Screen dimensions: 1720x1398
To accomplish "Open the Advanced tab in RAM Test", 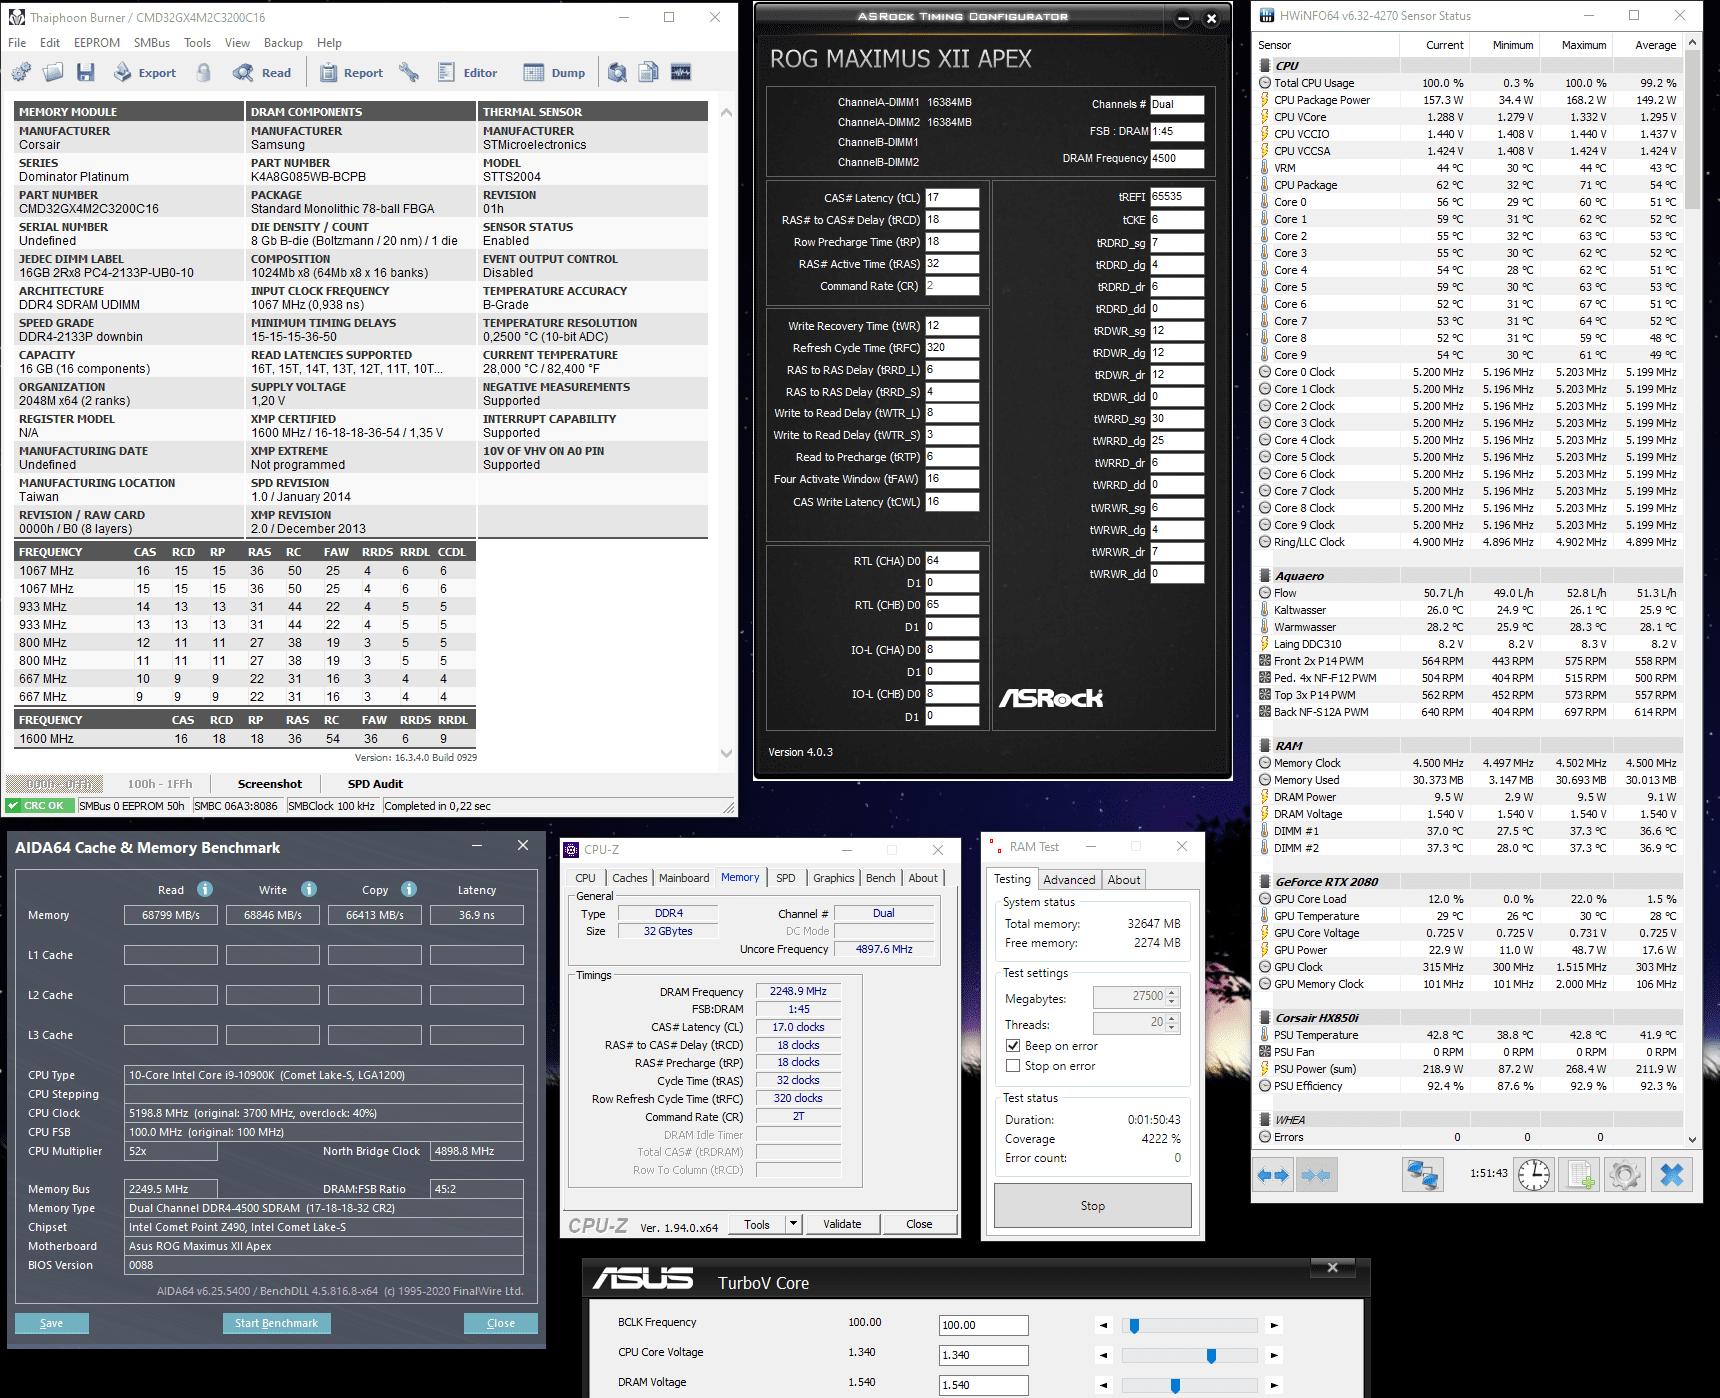I will tap(1069, 880).
